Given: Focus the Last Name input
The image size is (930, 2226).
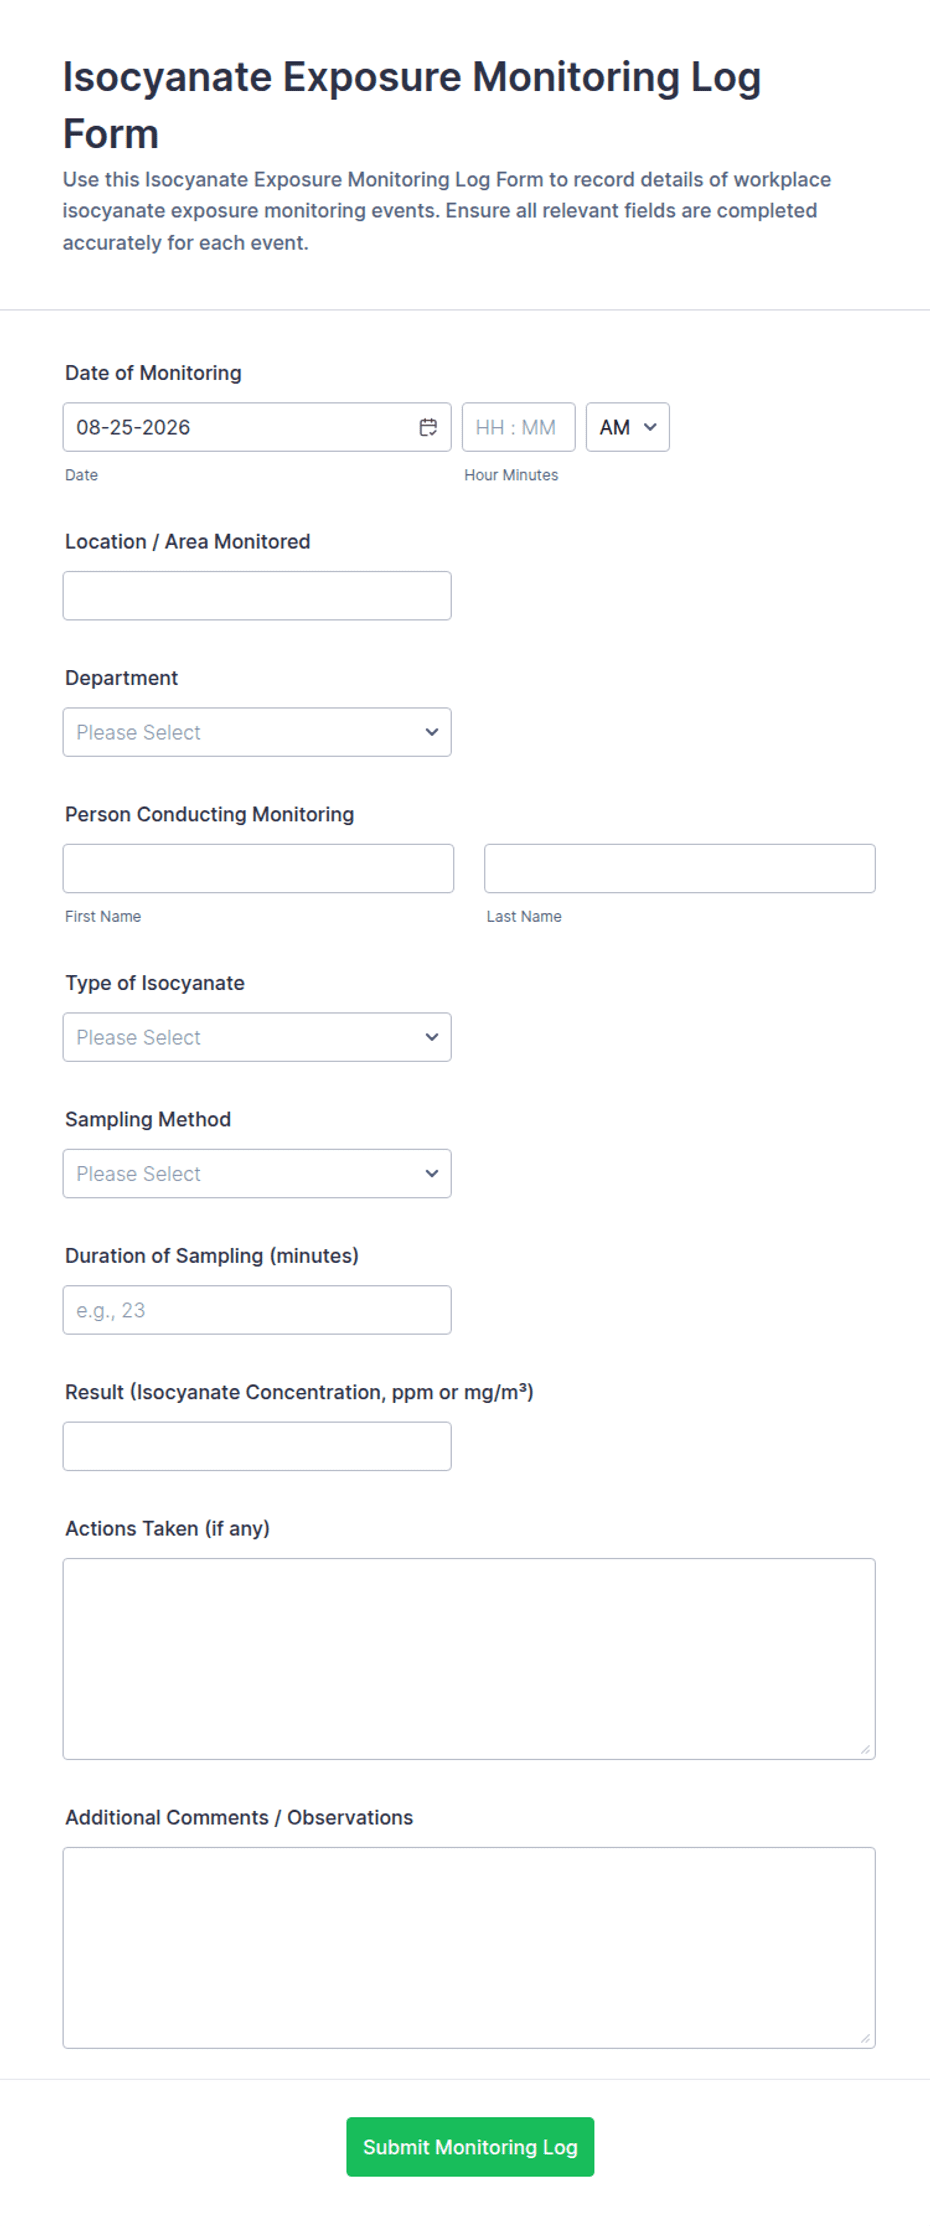Looking at the screenshot, I should (x=680, y=868).
